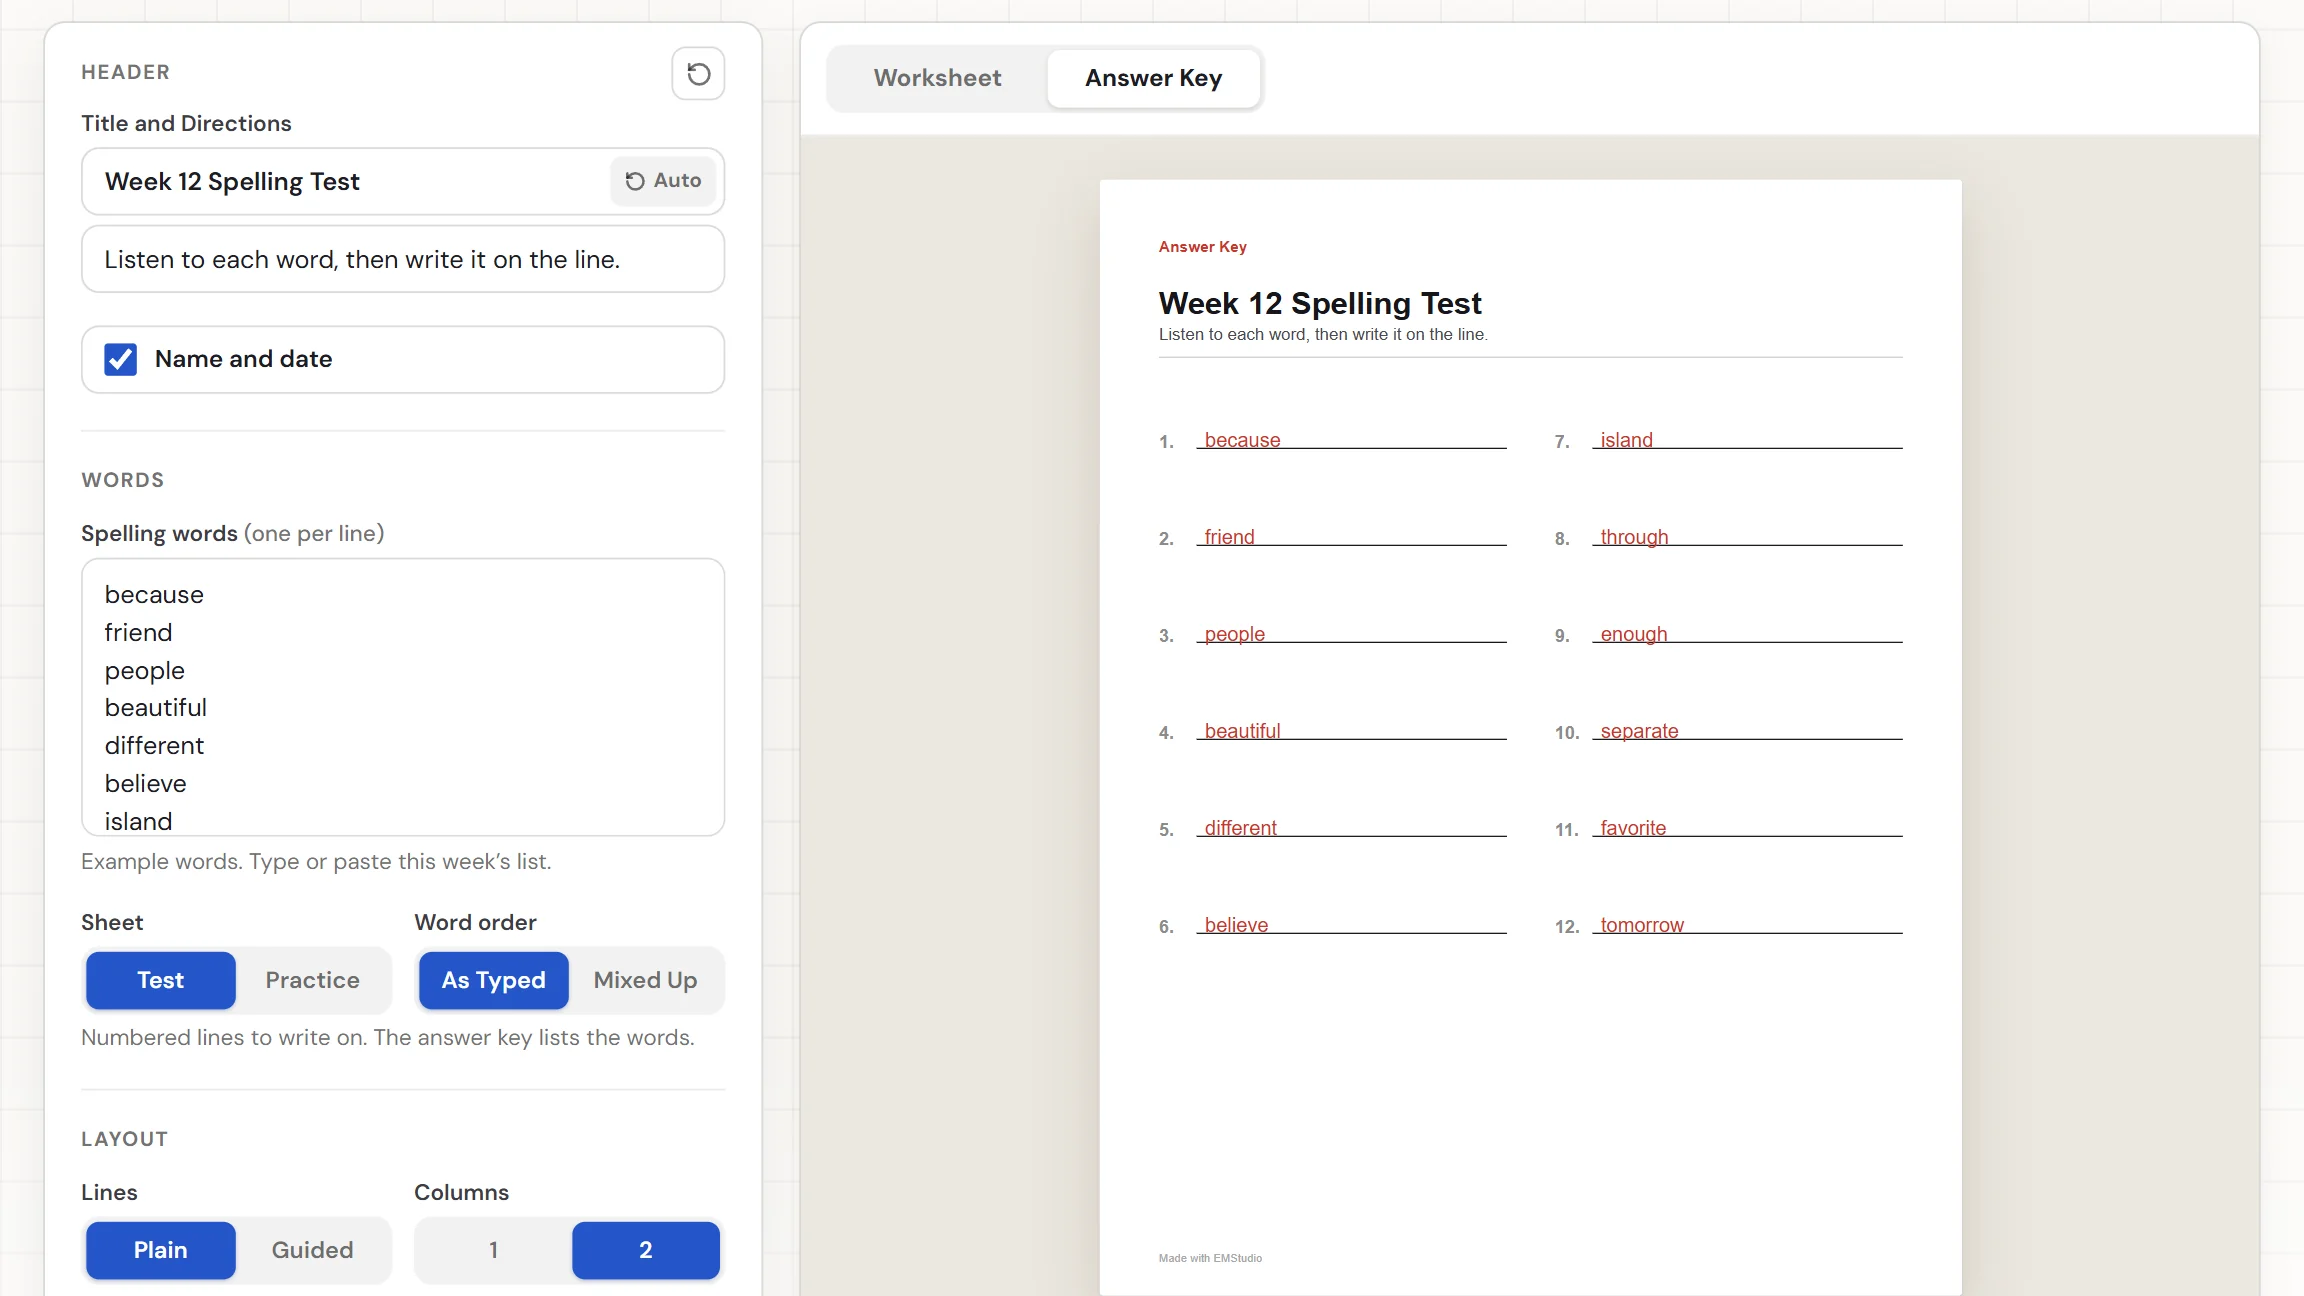Click answer 'enough' on the answer key
The width and height of the screenshot is (2304, 1296).
[x=1634, y=634]
